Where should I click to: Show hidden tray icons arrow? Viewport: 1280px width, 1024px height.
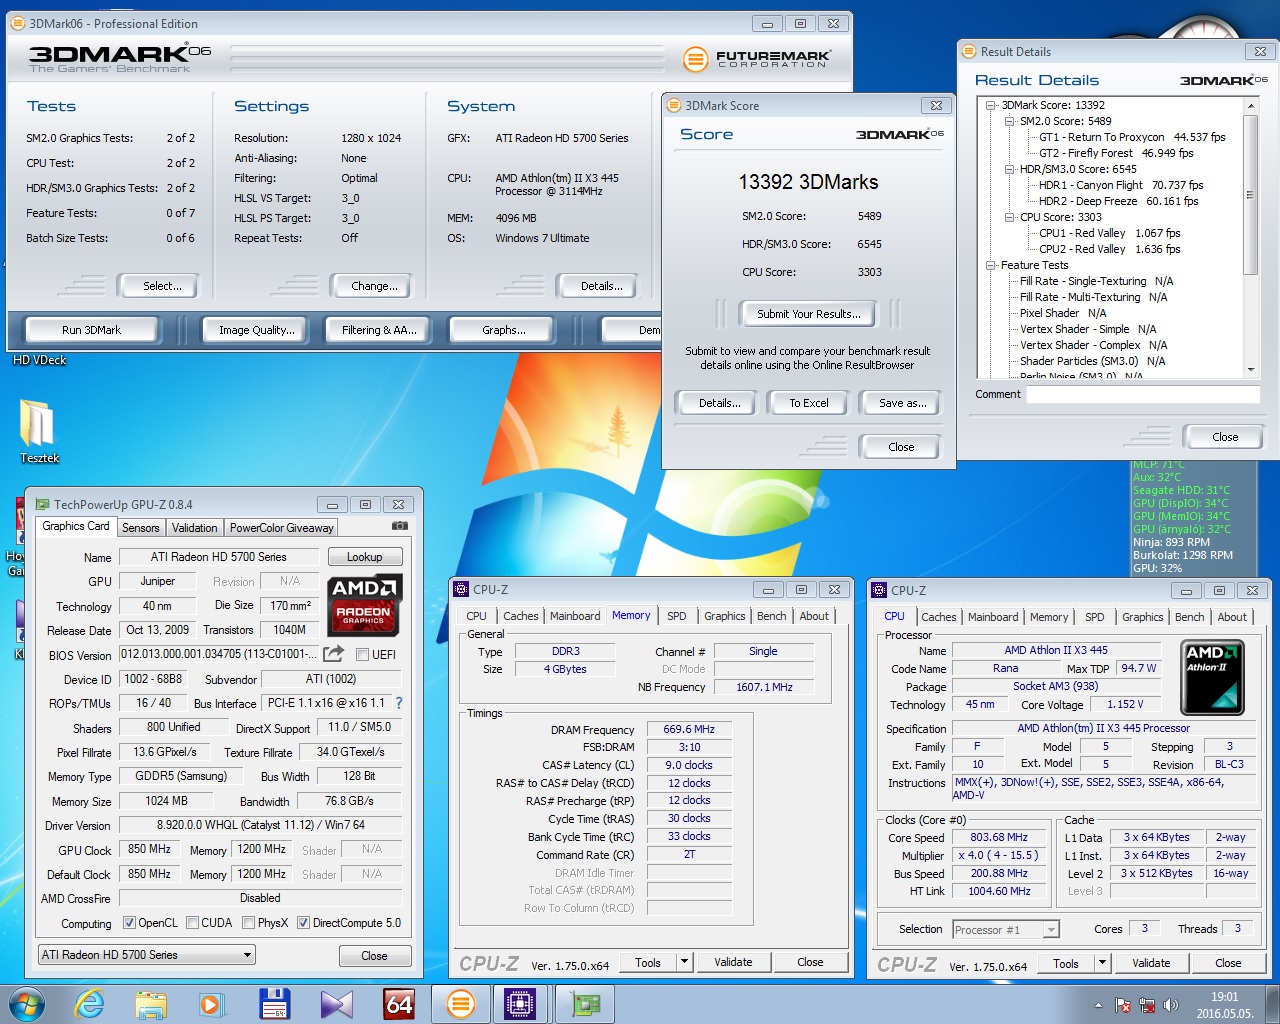pyautogui.click(x=1098, y=1005)
